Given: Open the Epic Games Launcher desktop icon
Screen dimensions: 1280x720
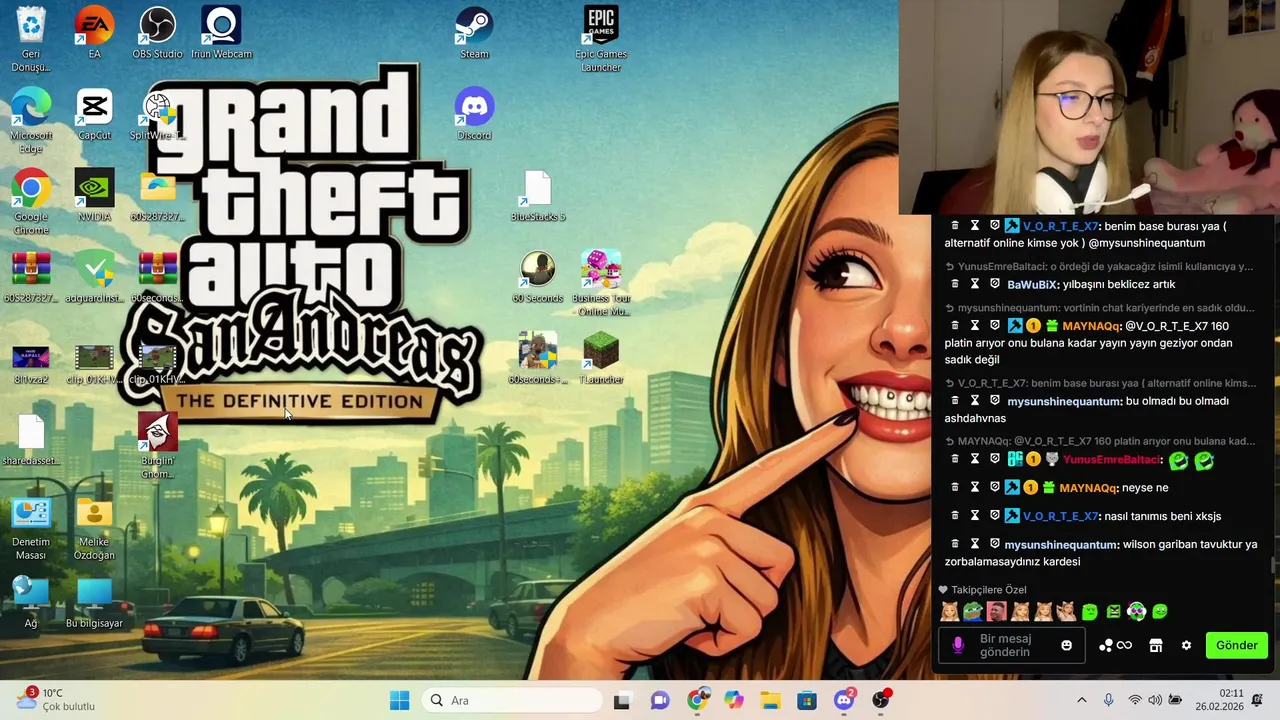Looking at the screenshot, I should tap(600, 39).
